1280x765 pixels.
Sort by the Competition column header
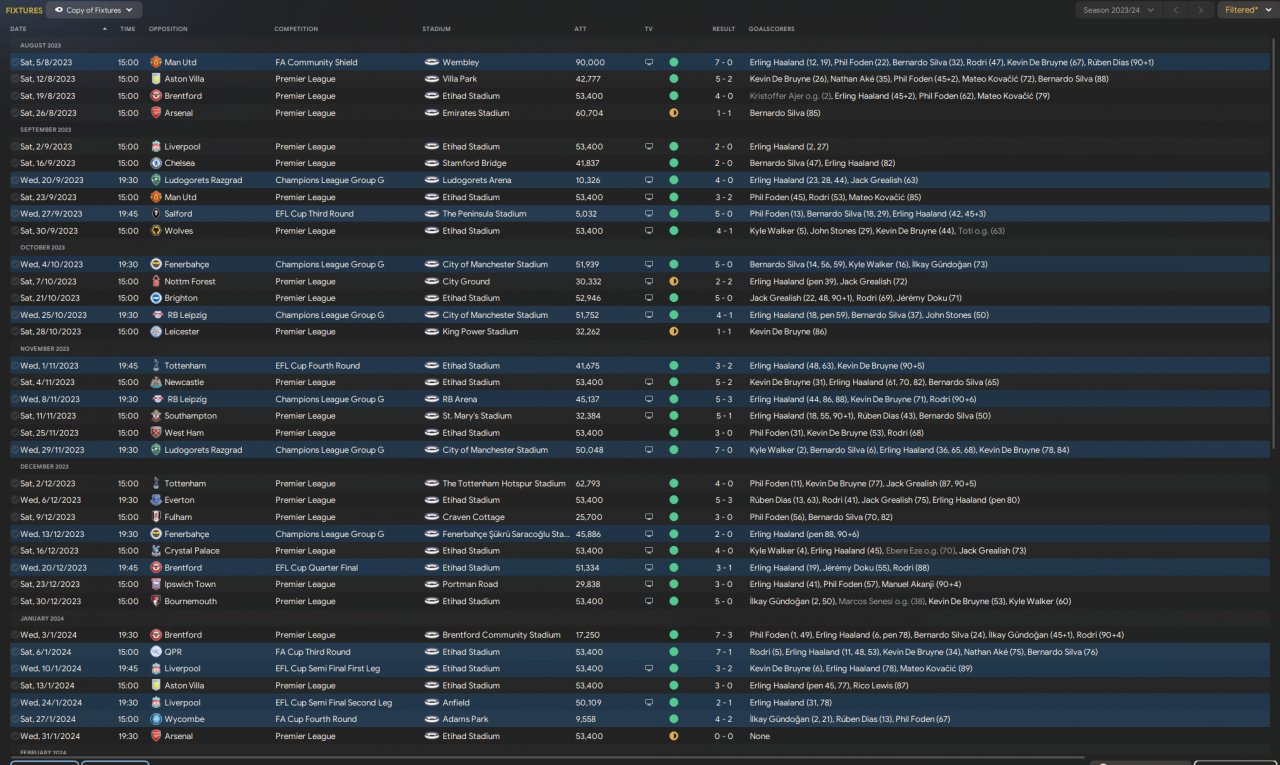pos(296,29)
